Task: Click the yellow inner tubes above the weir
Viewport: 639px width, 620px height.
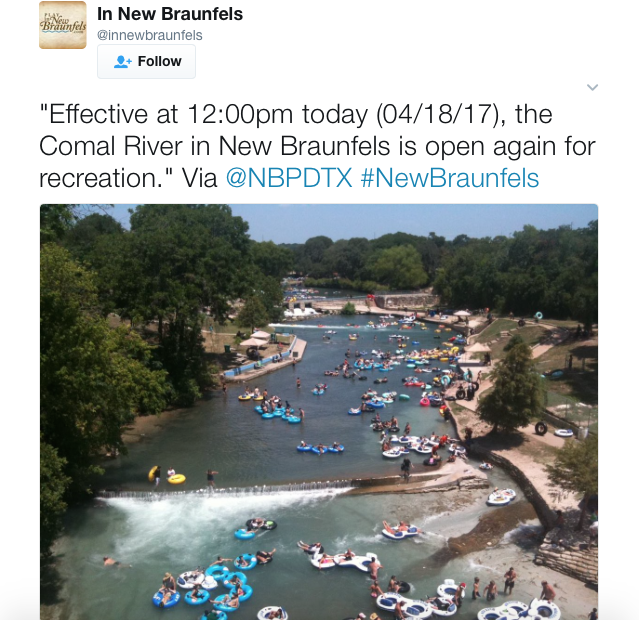Action: point(167,476)
